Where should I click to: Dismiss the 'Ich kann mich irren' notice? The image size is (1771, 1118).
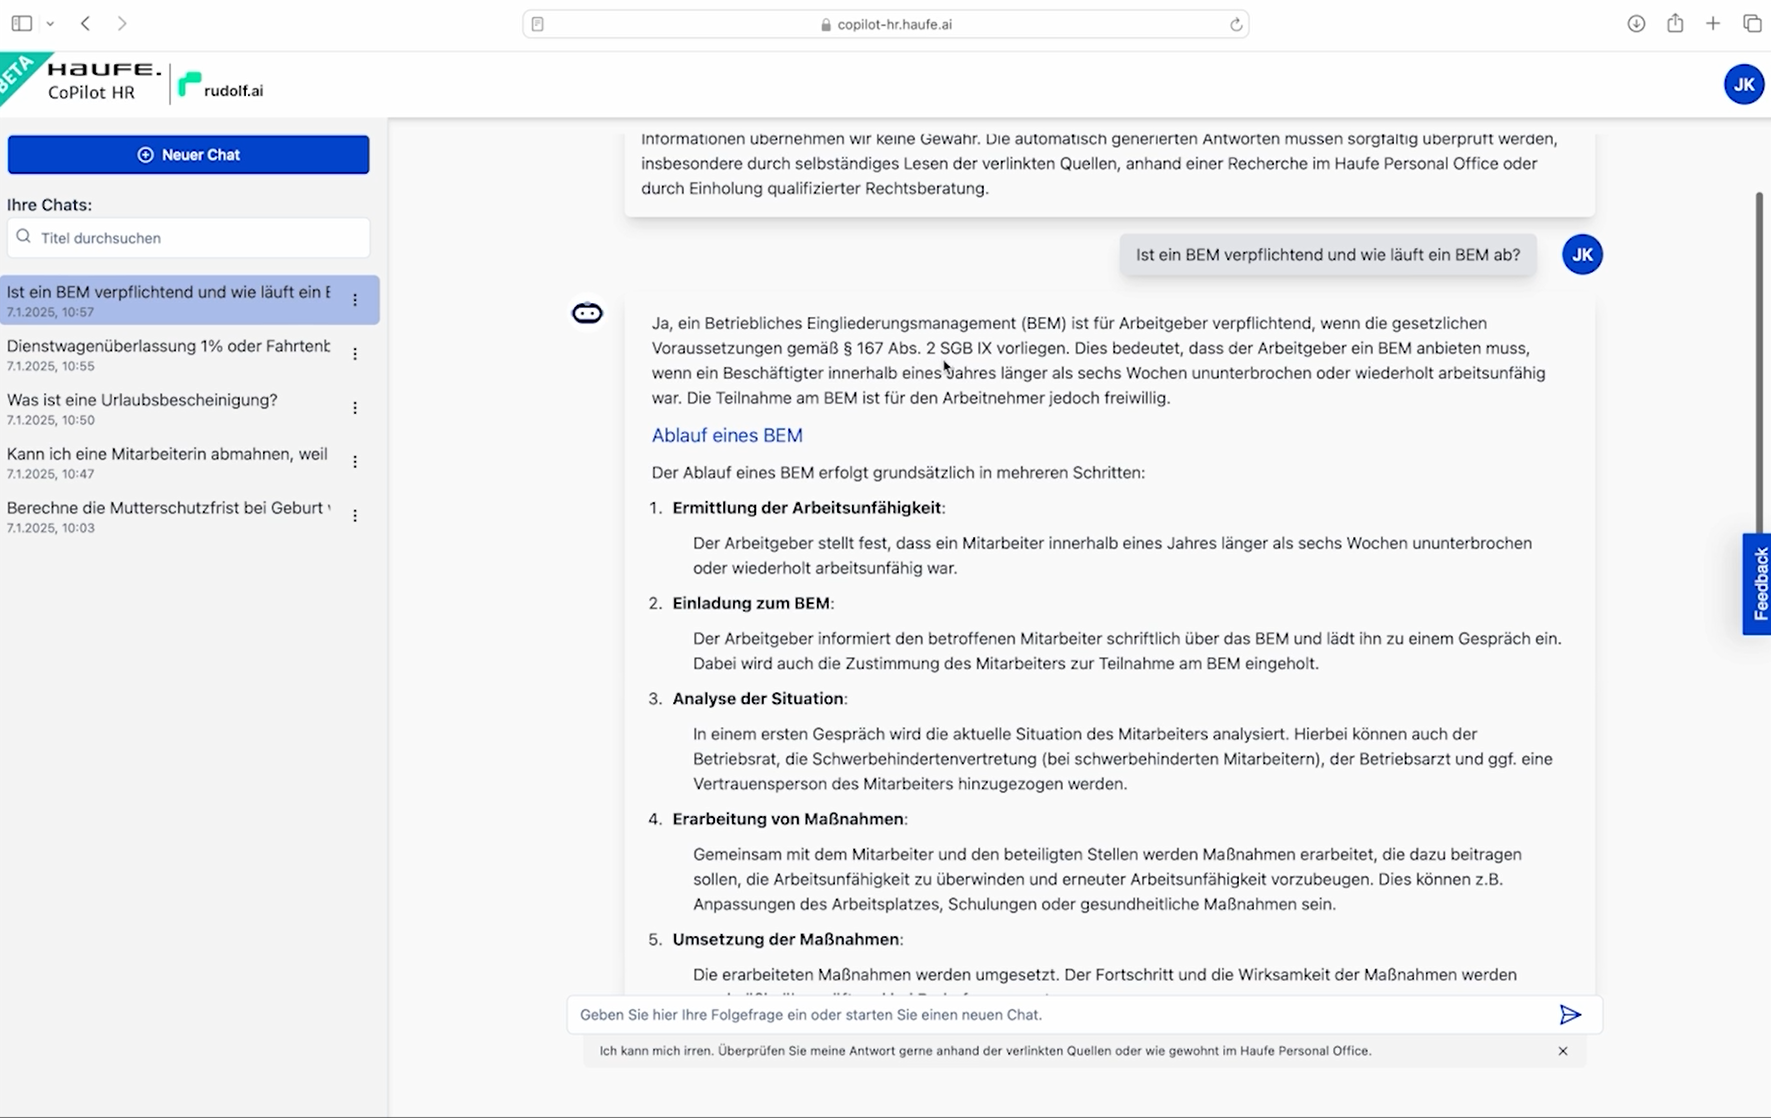1563,1051
